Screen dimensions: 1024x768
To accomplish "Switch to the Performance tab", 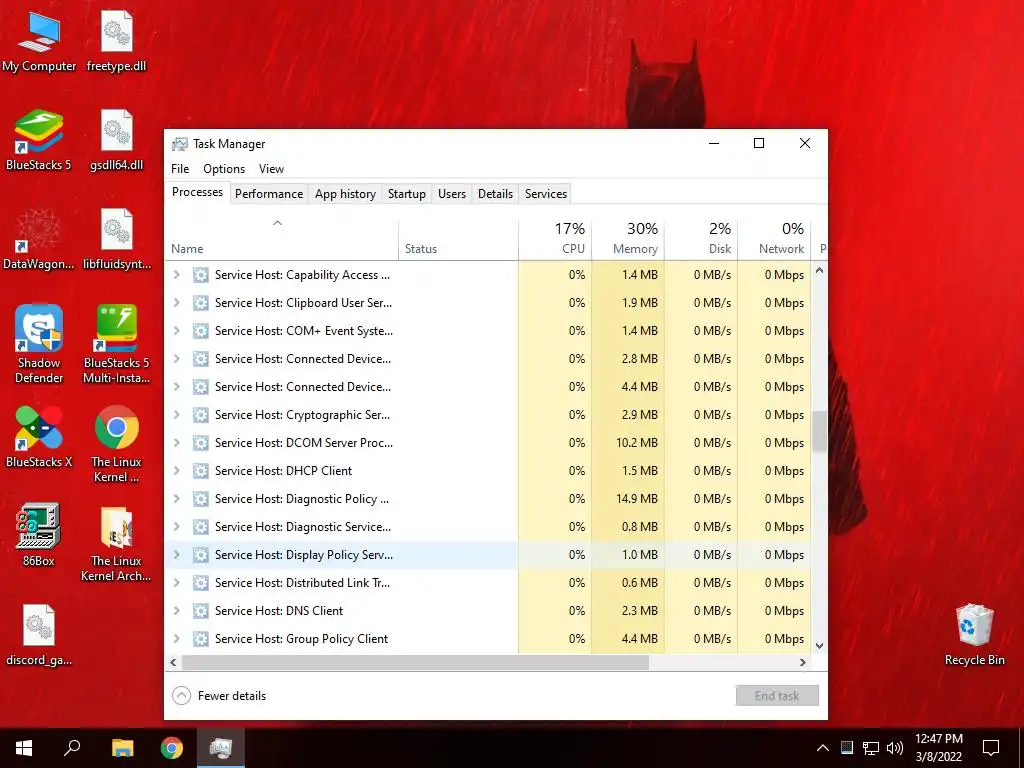I will click(269, 194).
